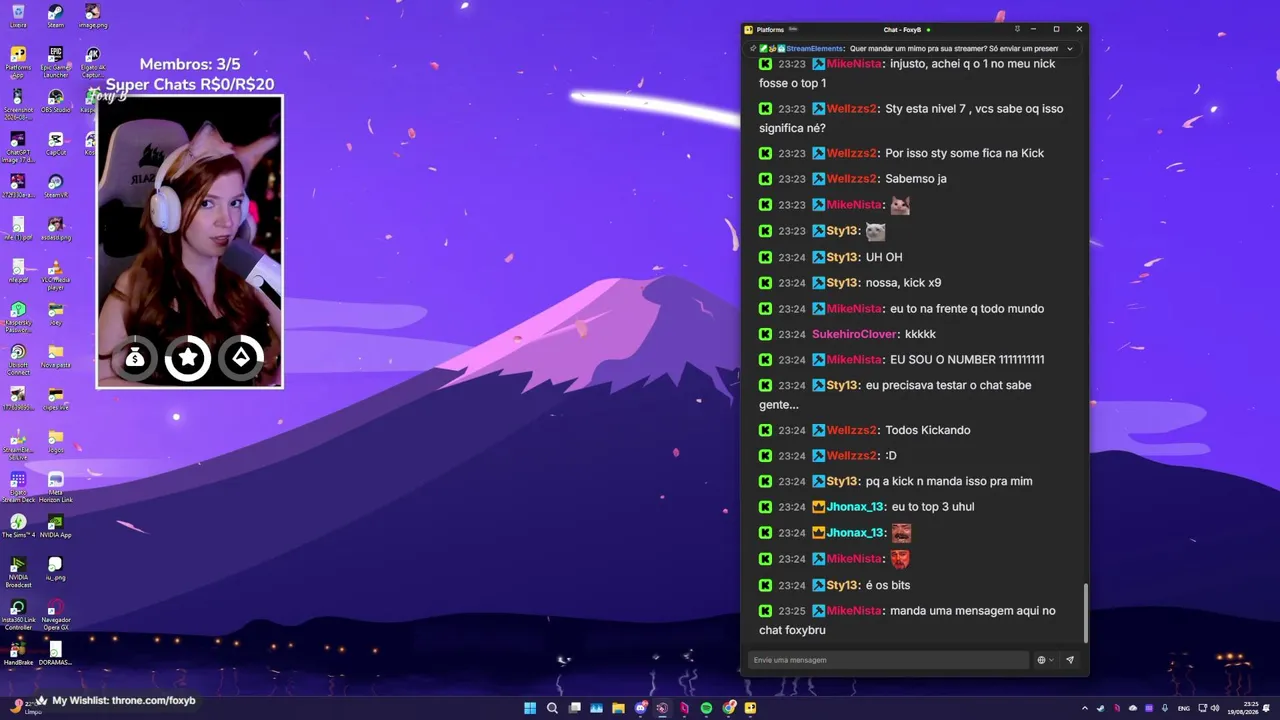The width and height of the screenshot is (1280, 720).
Task: Click Jhonax_13 name on 'eu to top 3 uhul'
Action: click(x=855, y=507)
